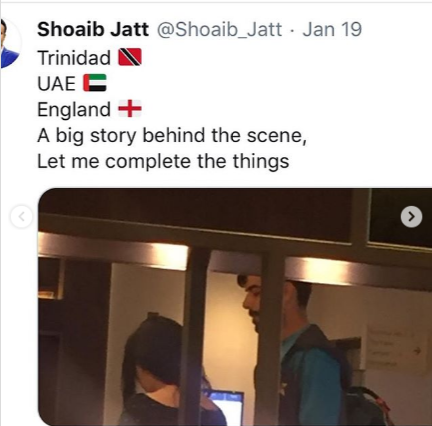
Task: Click the line "Let me complete the things"
Action: click(163, 161)
